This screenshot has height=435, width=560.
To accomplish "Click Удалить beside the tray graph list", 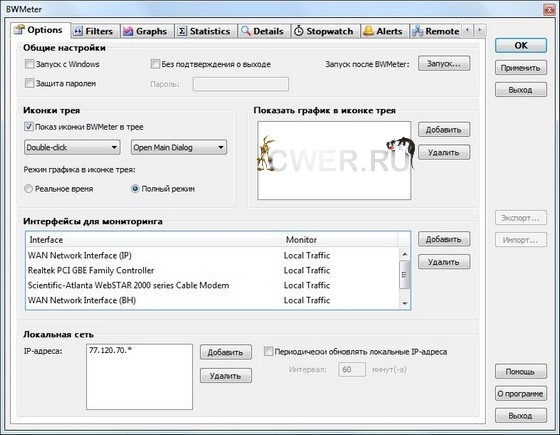I will 444,152.
